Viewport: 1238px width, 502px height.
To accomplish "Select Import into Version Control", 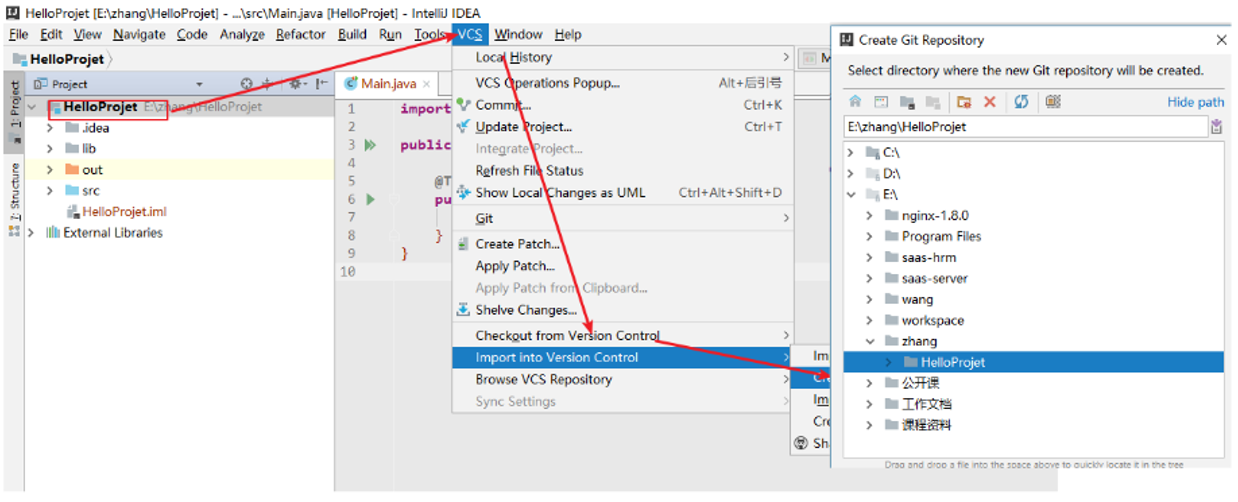I will point(623,357).
